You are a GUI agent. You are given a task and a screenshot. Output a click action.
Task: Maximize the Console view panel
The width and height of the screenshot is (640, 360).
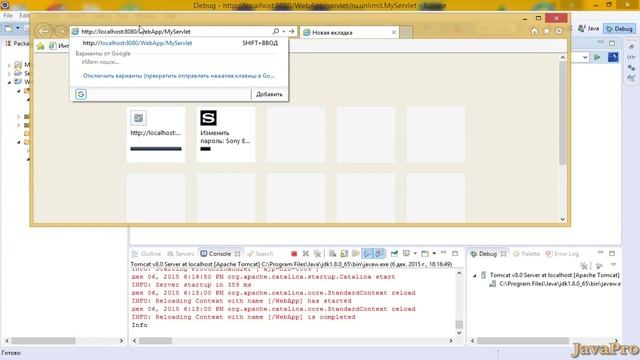[x=455, y=253]
